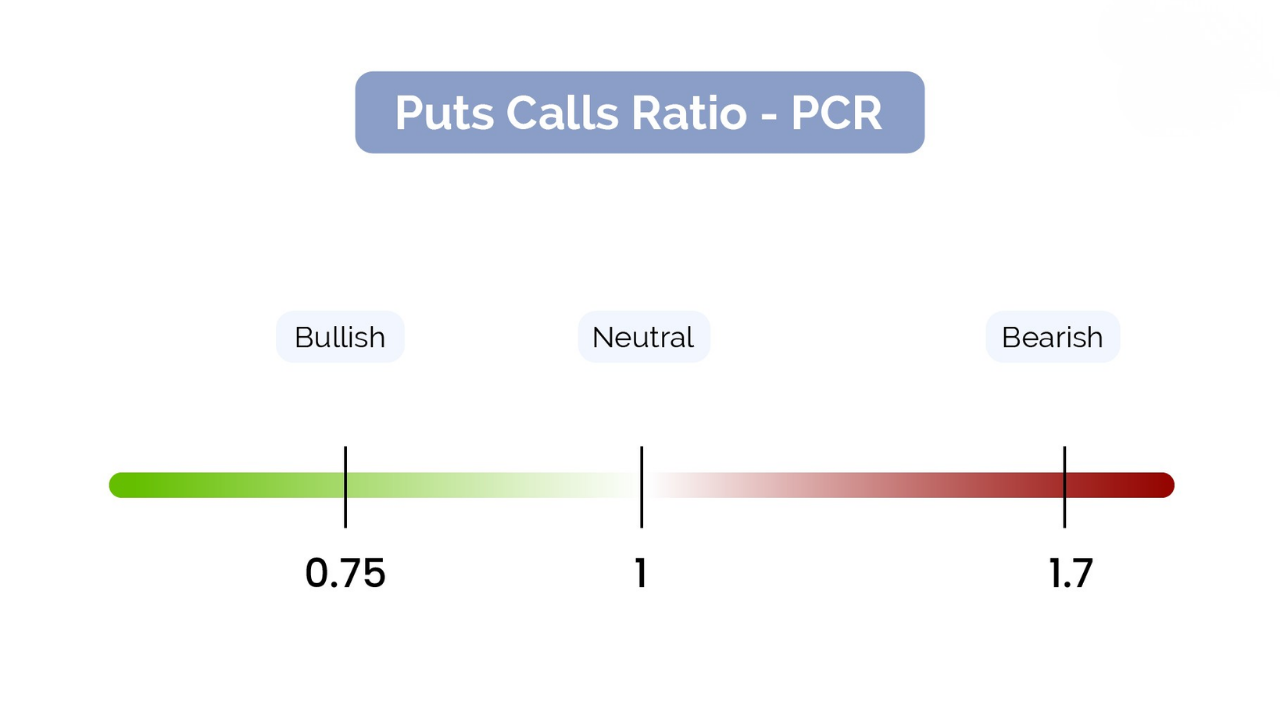Image resolution: width=1280 pixels, height=720 pixels.
Task: Select the Bullish label
Action: click(340, 337)
